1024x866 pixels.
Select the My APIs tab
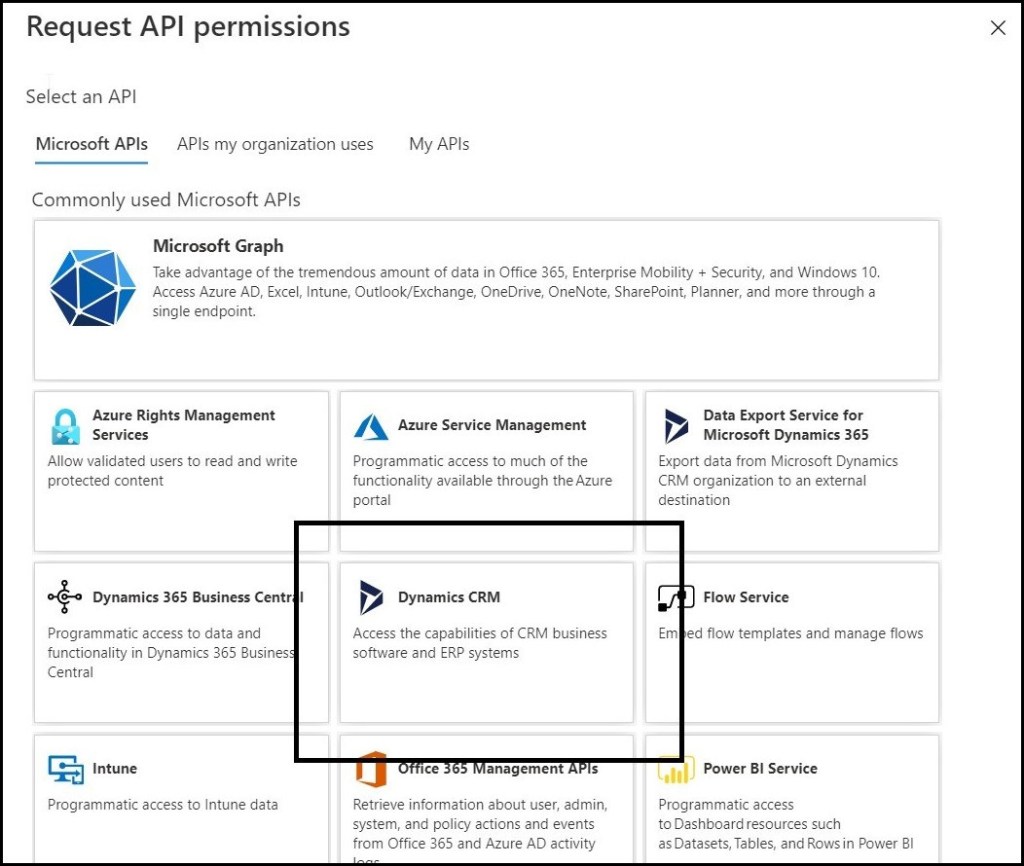point(439,144)
